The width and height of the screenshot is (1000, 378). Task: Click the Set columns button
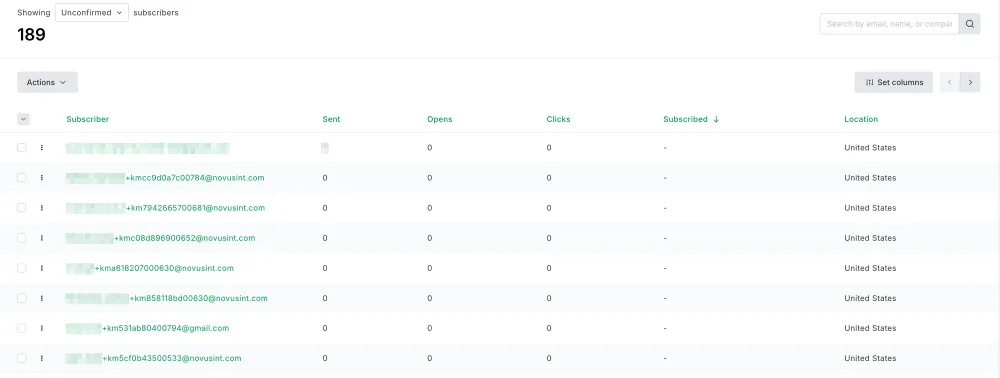point(893,82)
